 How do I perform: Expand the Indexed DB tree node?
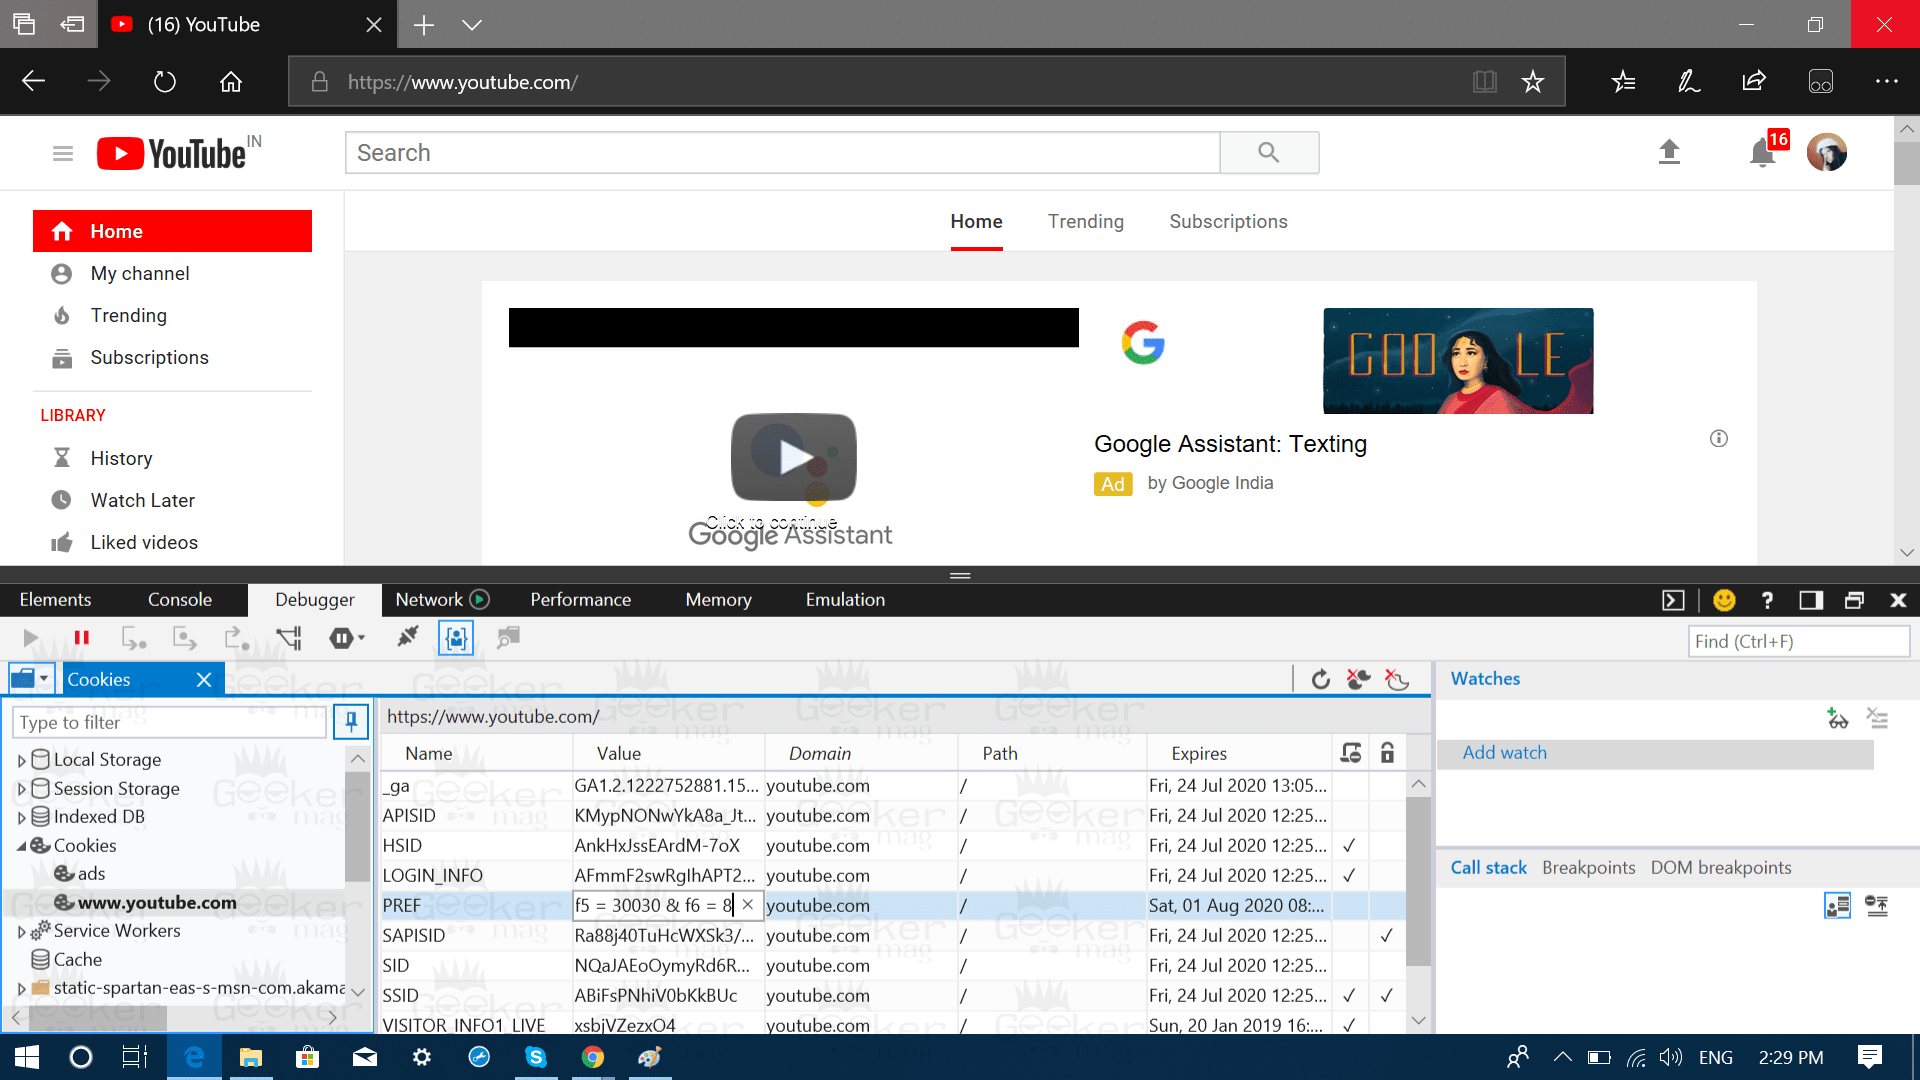tap(21, 817)
